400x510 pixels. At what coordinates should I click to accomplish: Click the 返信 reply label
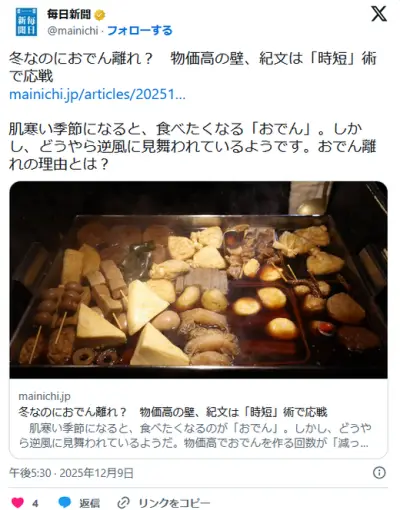(89, 503)
